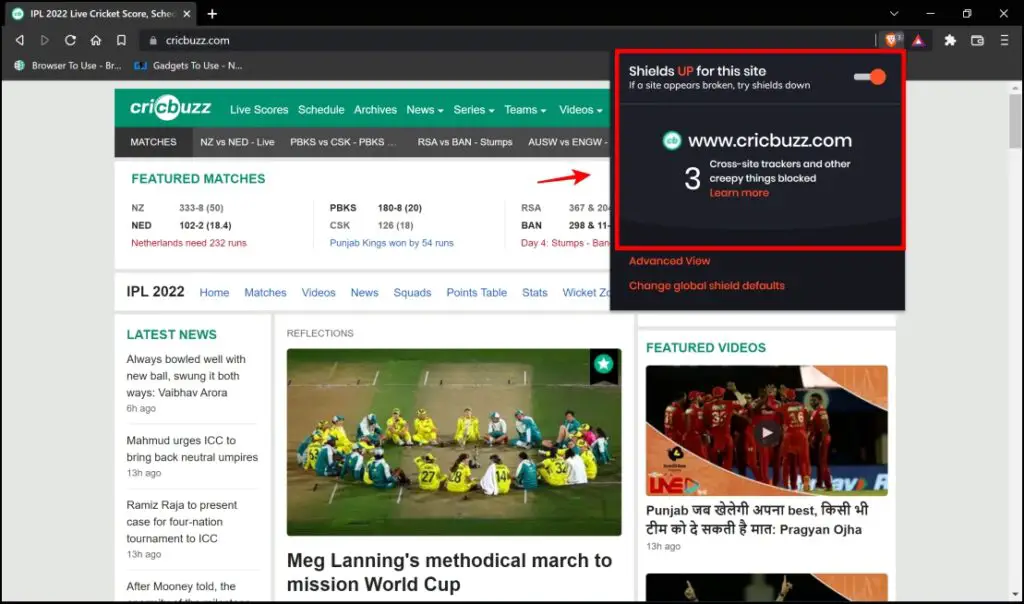This screenshot has height=604, width=1024.
Task: Open the Gadgets To Use bookmark
Action: [x=188, y=65]
